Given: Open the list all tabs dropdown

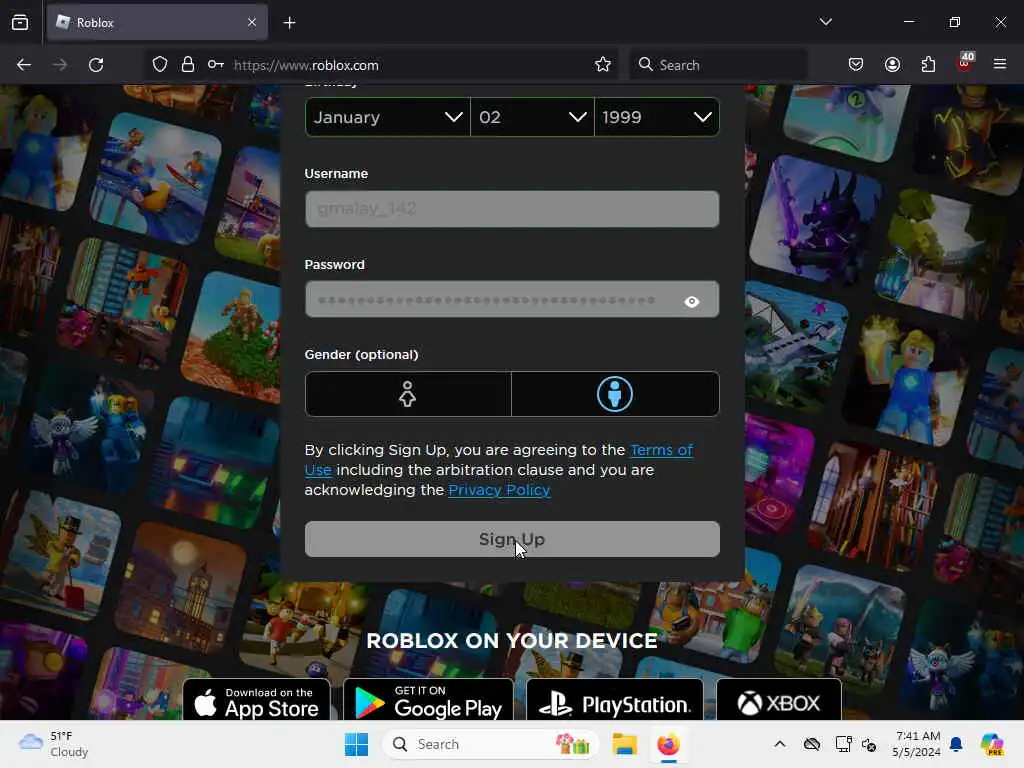Looking at the screenshot, I should (x=825, y=22).
